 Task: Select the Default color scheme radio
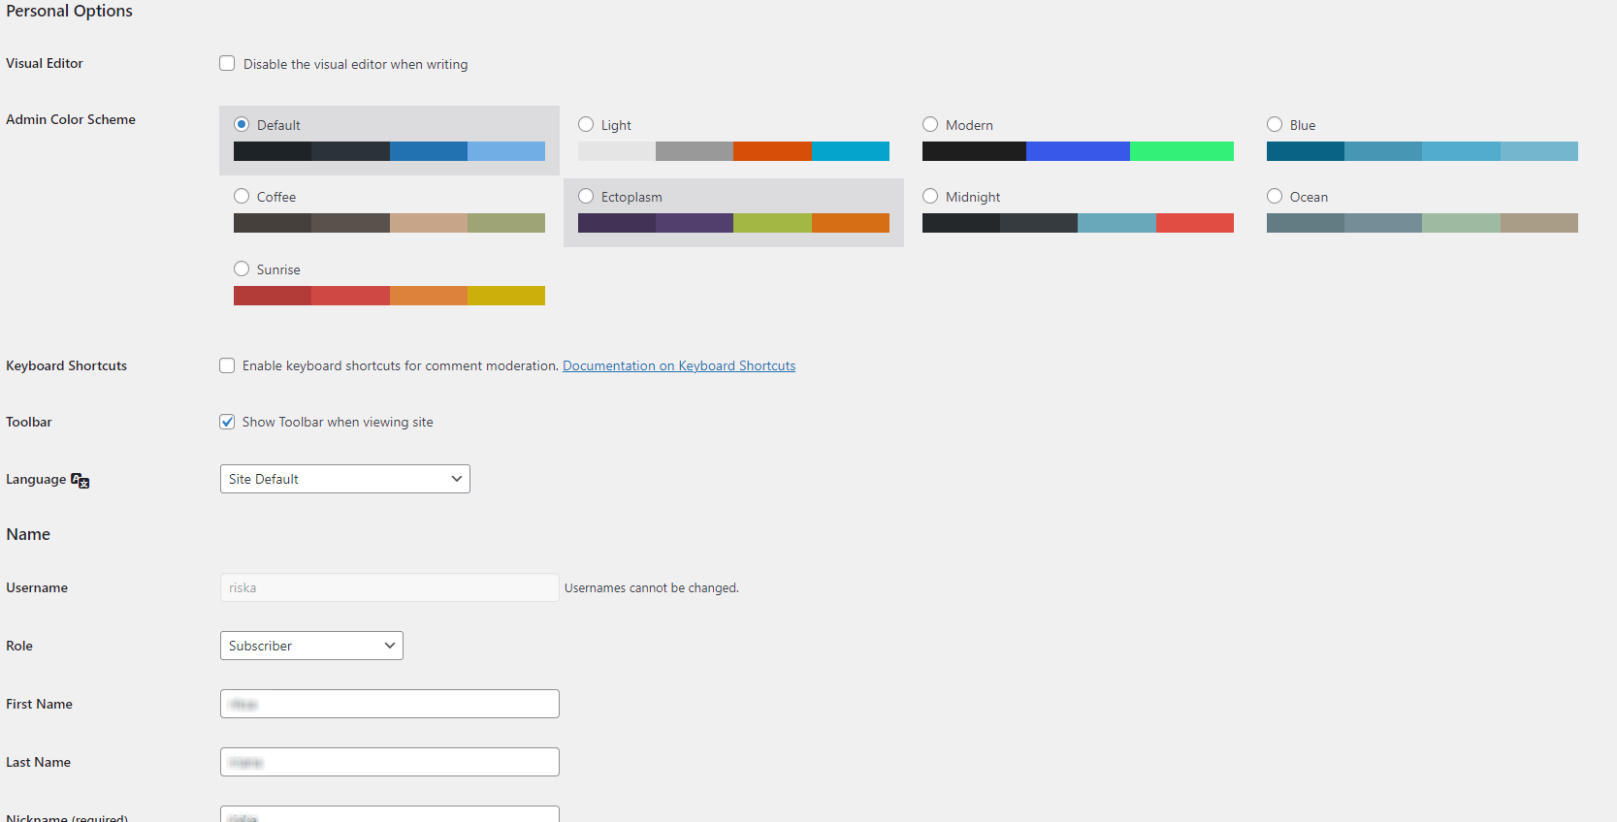[241, 124]
